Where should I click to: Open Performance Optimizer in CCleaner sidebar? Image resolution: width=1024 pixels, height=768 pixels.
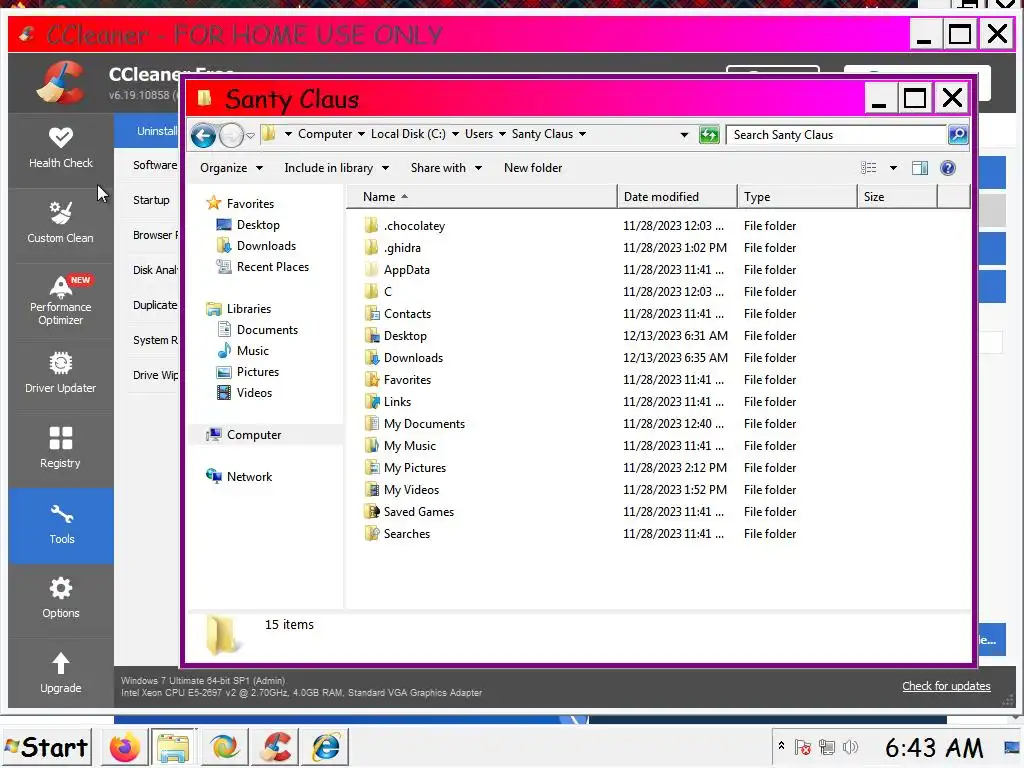click(x=61, y=300)
